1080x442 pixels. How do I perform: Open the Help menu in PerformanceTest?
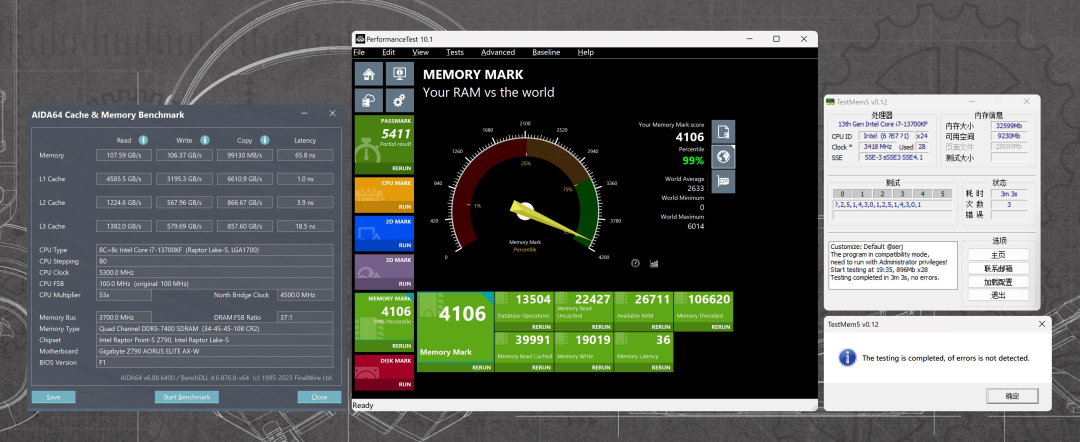click(585, 52)
